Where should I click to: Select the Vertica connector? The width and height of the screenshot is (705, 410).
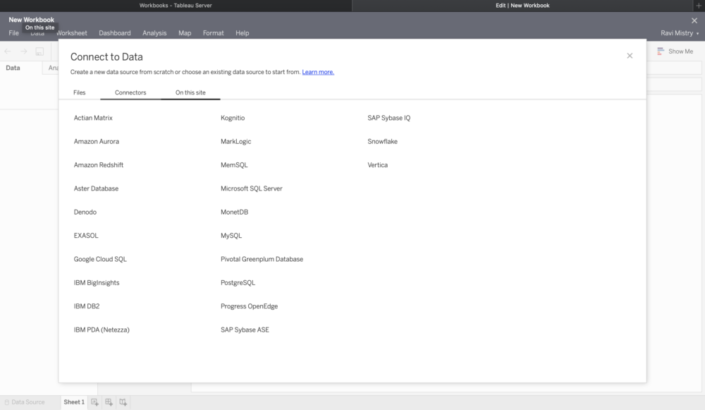point(378,165)
